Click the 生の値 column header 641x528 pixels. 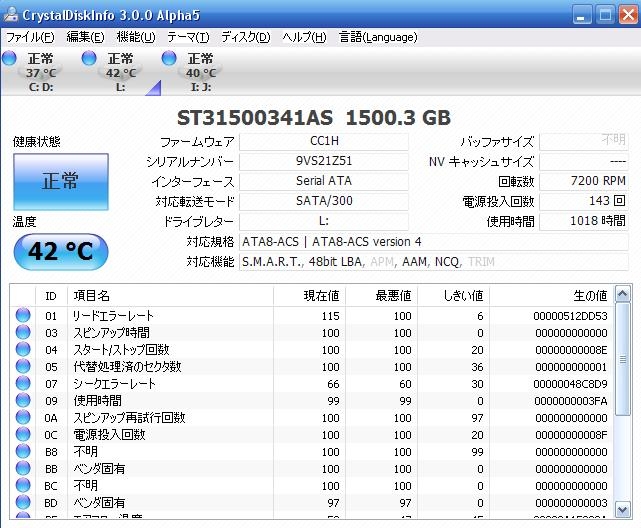click(x=552, y=296)
